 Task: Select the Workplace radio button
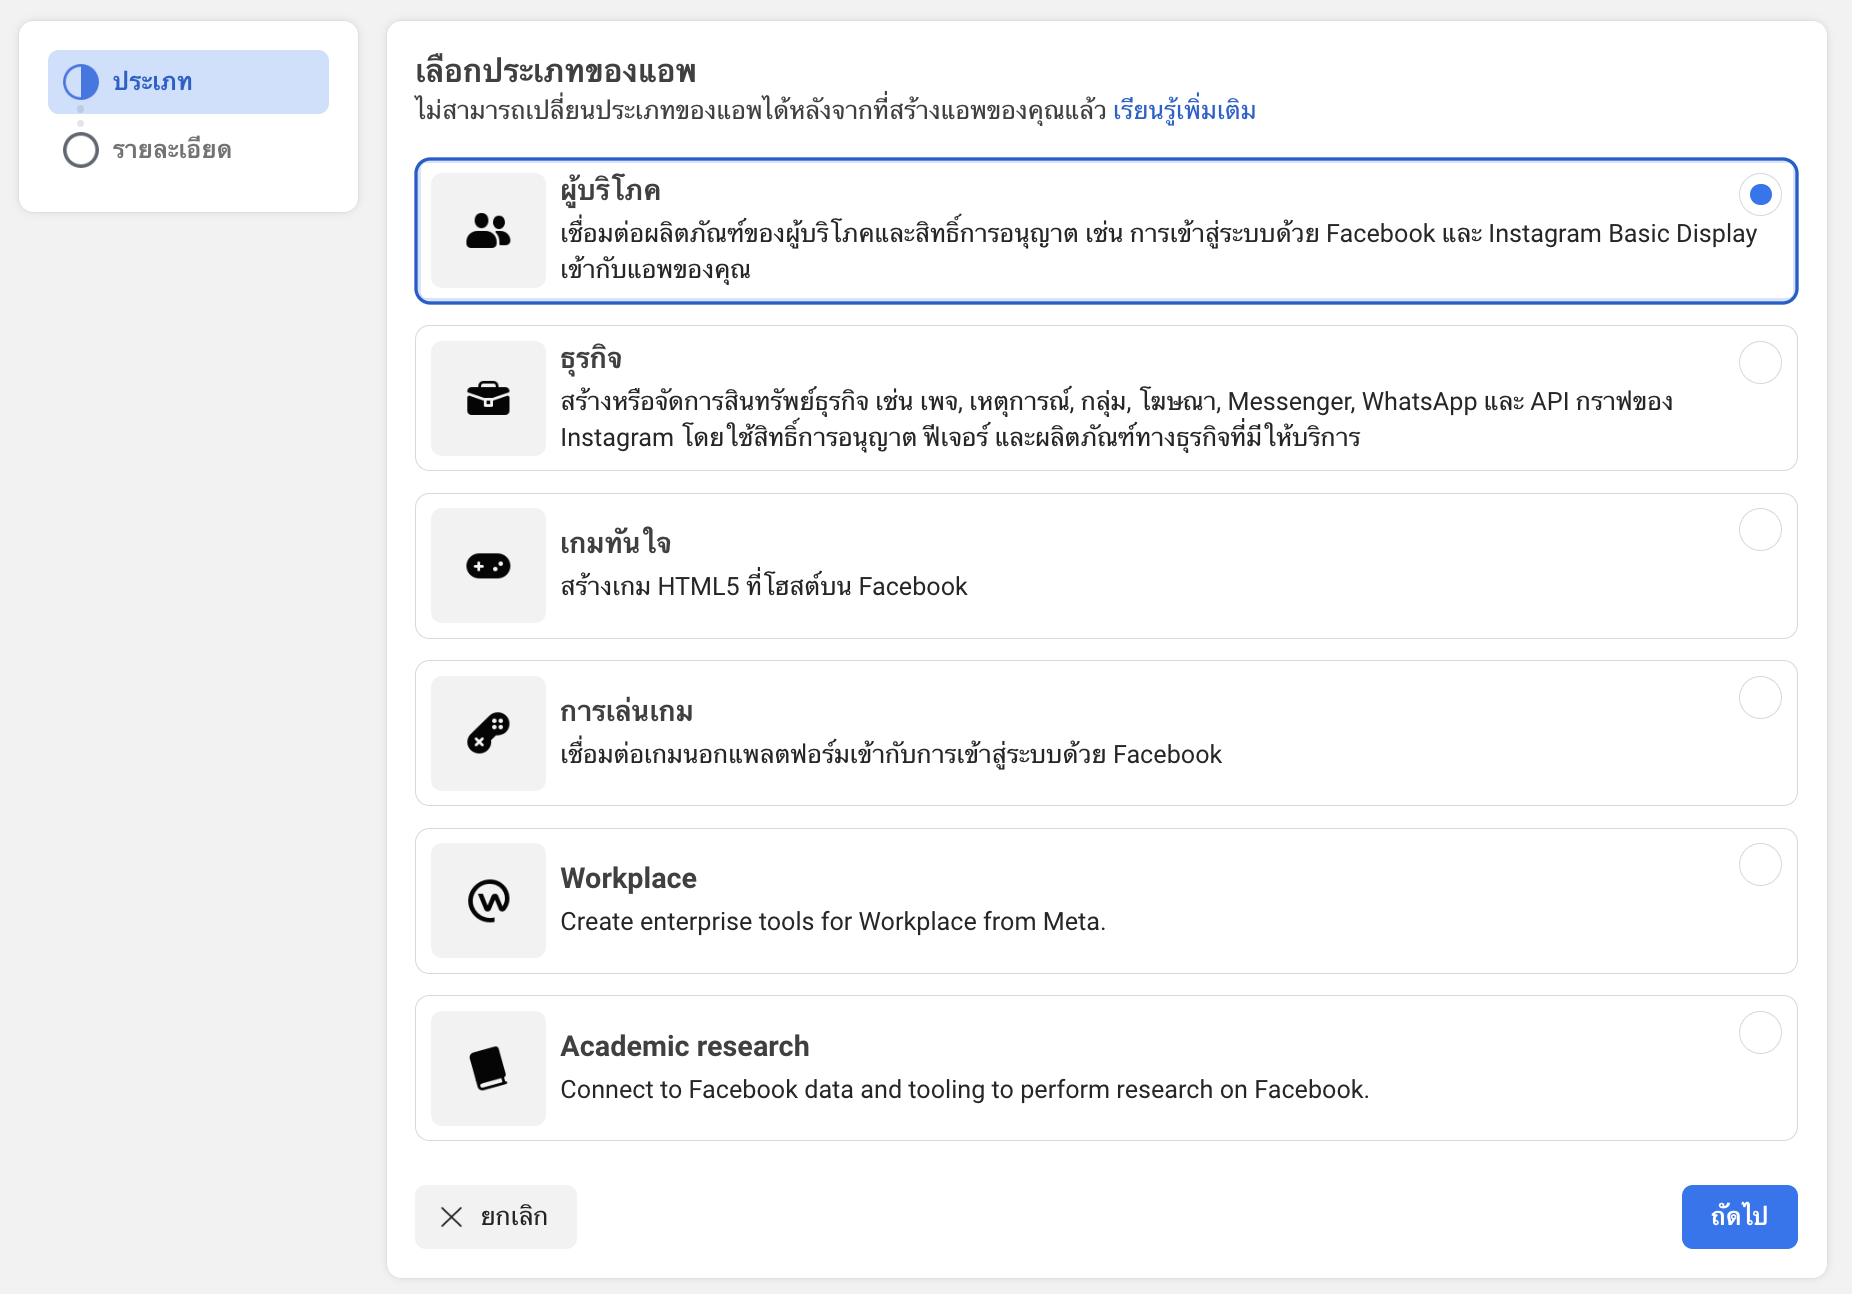click(x=1760, y=865)
